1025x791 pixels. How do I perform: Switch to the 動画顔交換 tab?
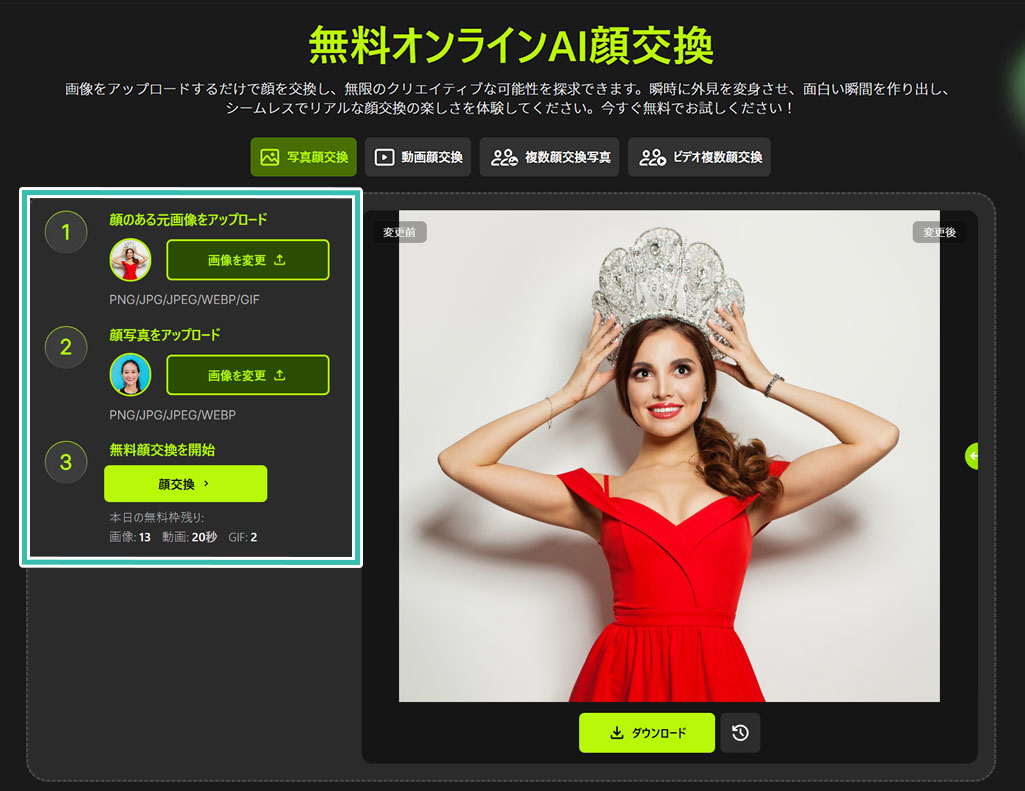pos(417,157)
